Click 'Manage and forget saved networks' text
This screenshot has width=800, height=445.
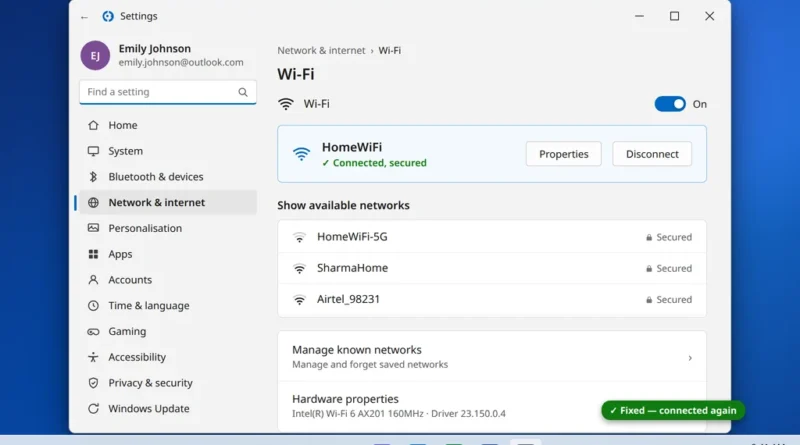(x=370, y=365)
